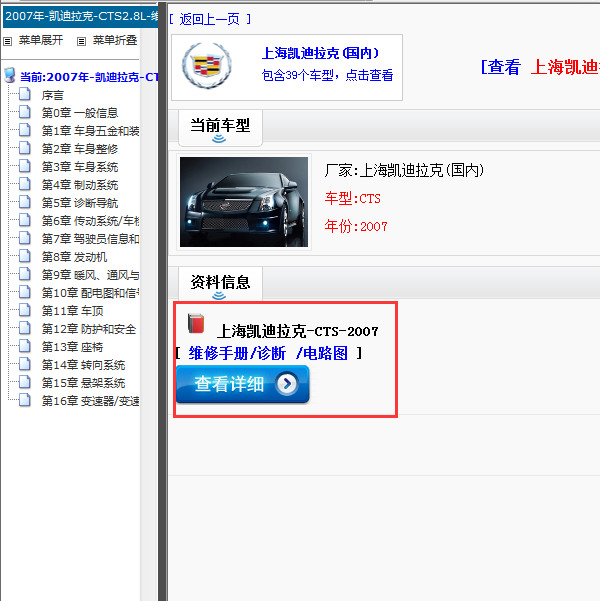This screenshot has width=600, height=601.
Task: Open 第5章 诊断导航 chapter
Action: pos(79,203)
